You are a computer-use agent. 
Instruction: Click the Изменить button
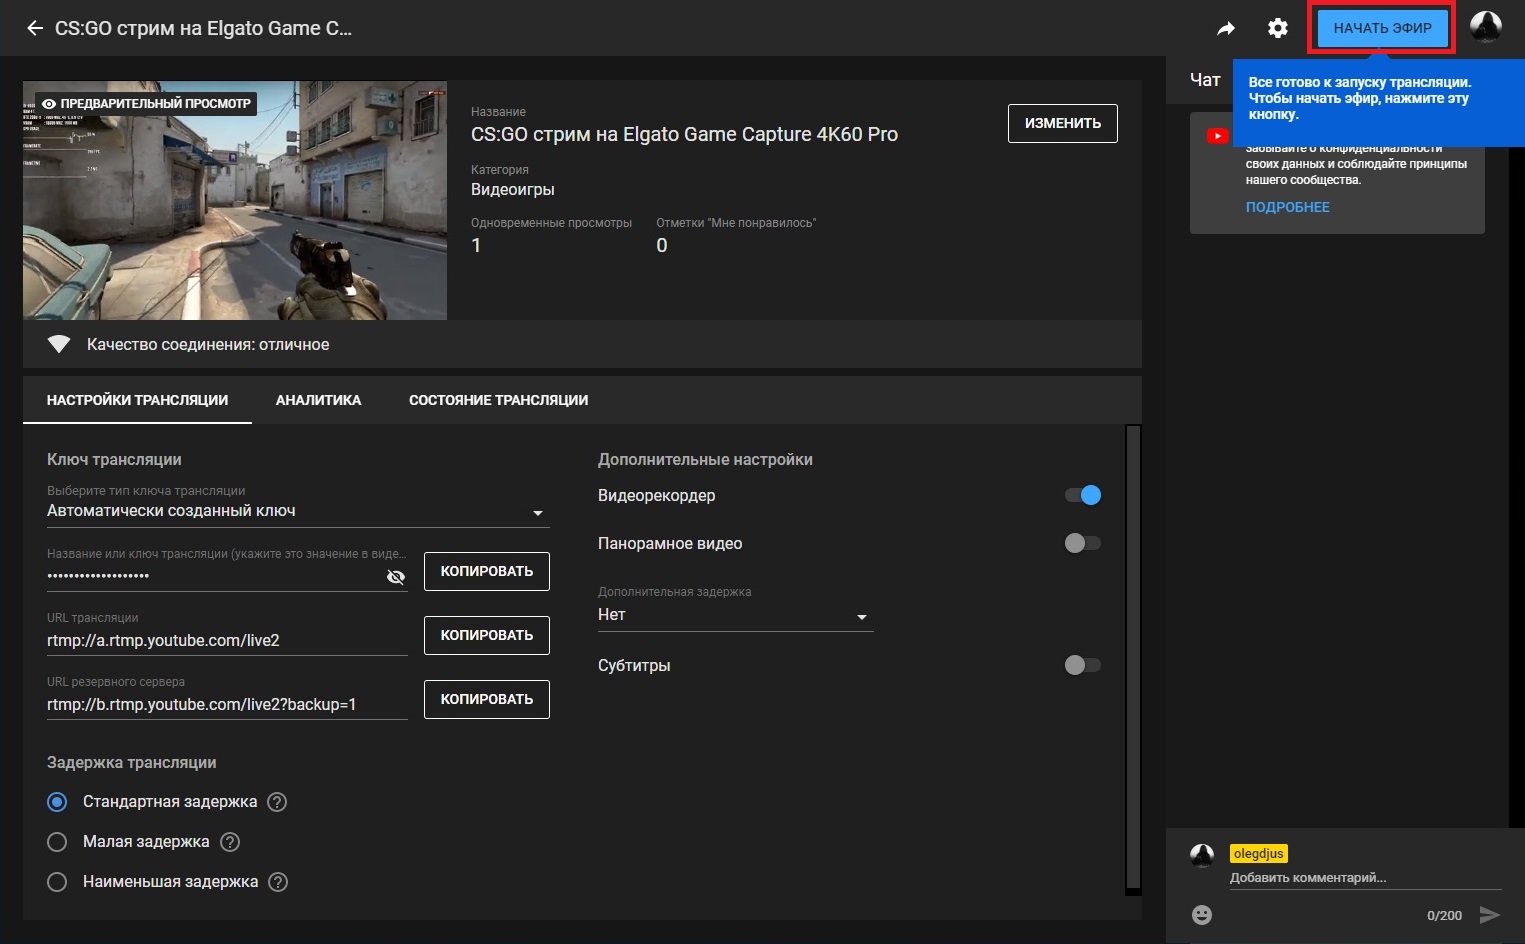point(1063,123)
